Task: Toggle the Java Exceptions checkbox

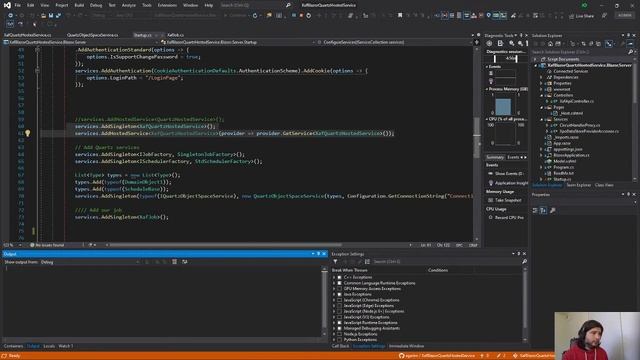Action: pos(340,294)
